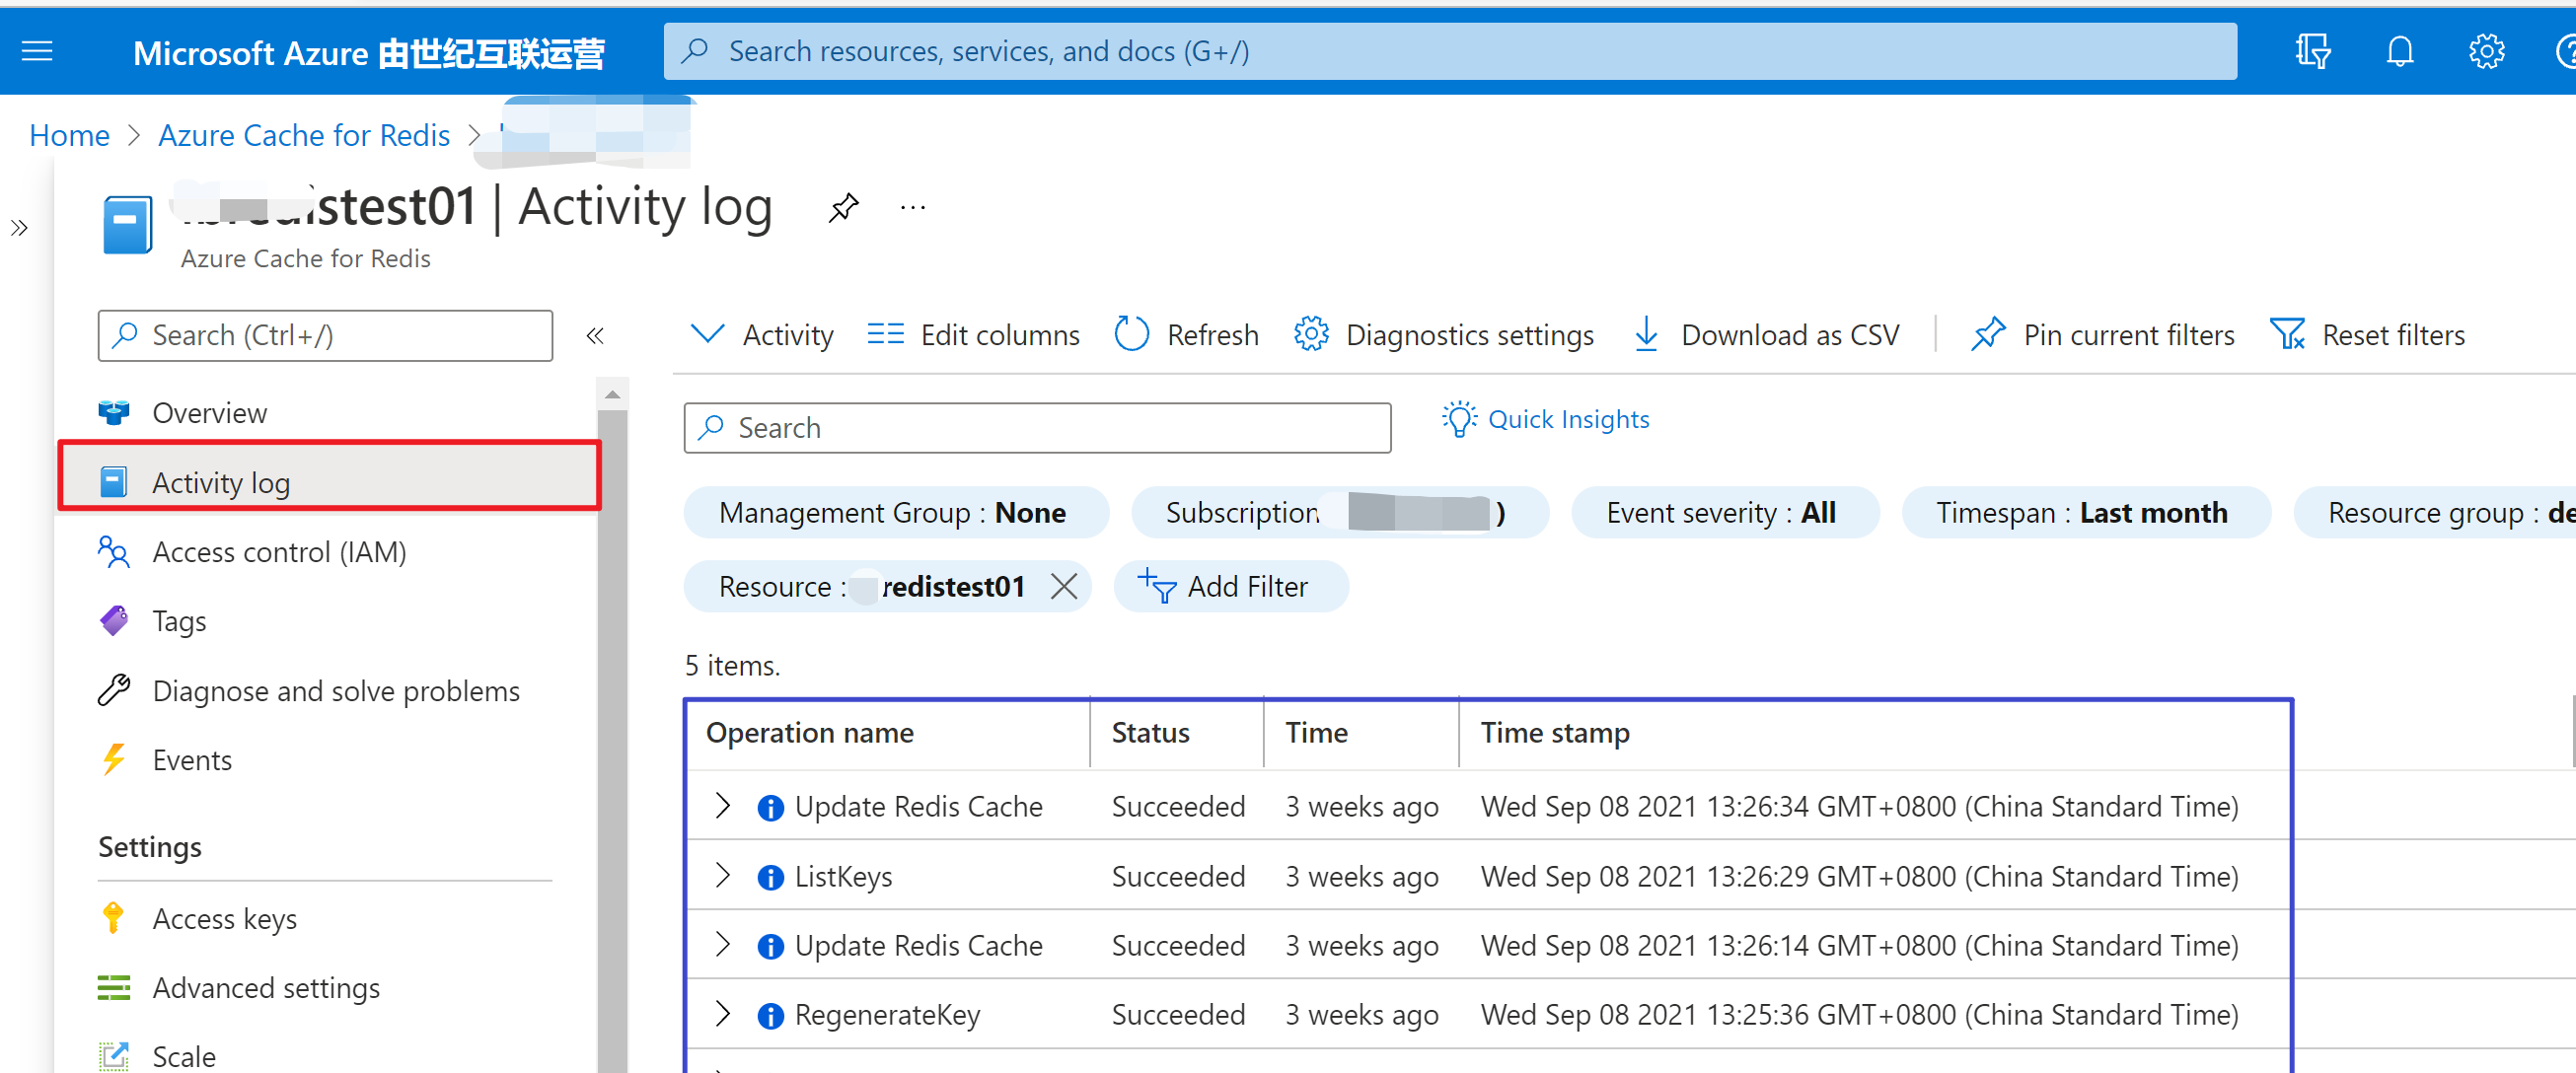Open Management Group filter pill
The height and width of the screenshot is (1073, 2576).
coord(896,513)
